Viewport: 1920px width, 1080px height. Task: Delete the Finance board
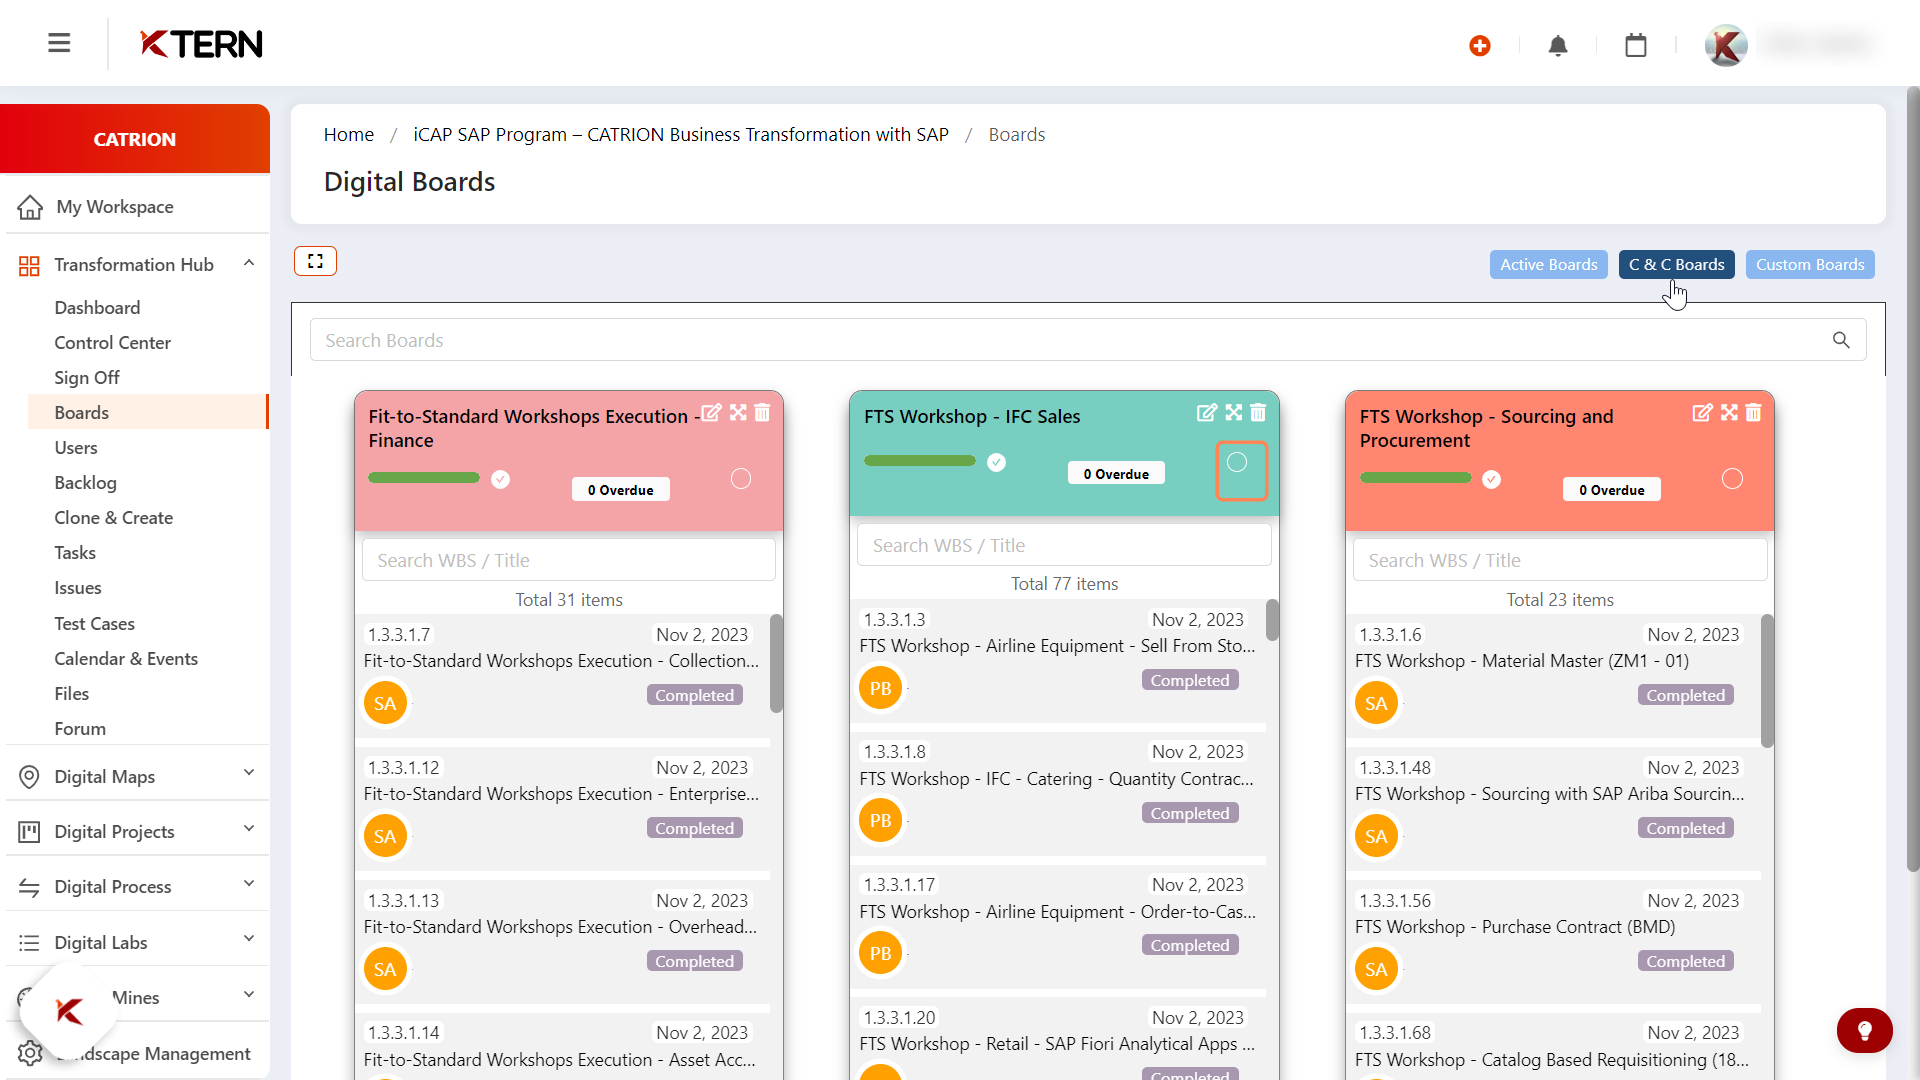tap(762, 413)
